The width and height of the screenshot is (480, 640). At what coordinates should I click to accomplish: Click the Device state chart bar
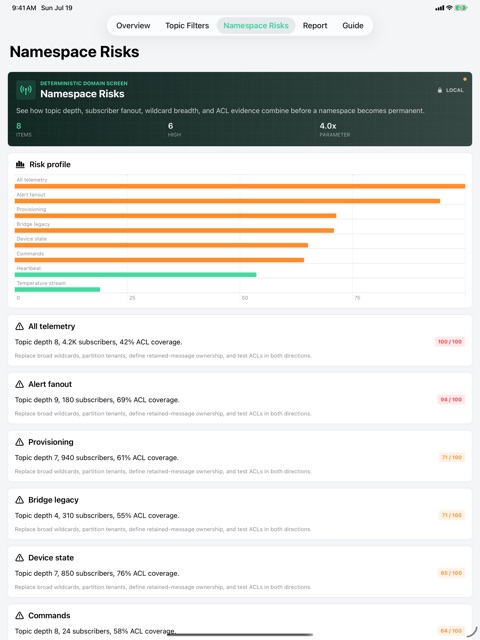click(161, 245)
